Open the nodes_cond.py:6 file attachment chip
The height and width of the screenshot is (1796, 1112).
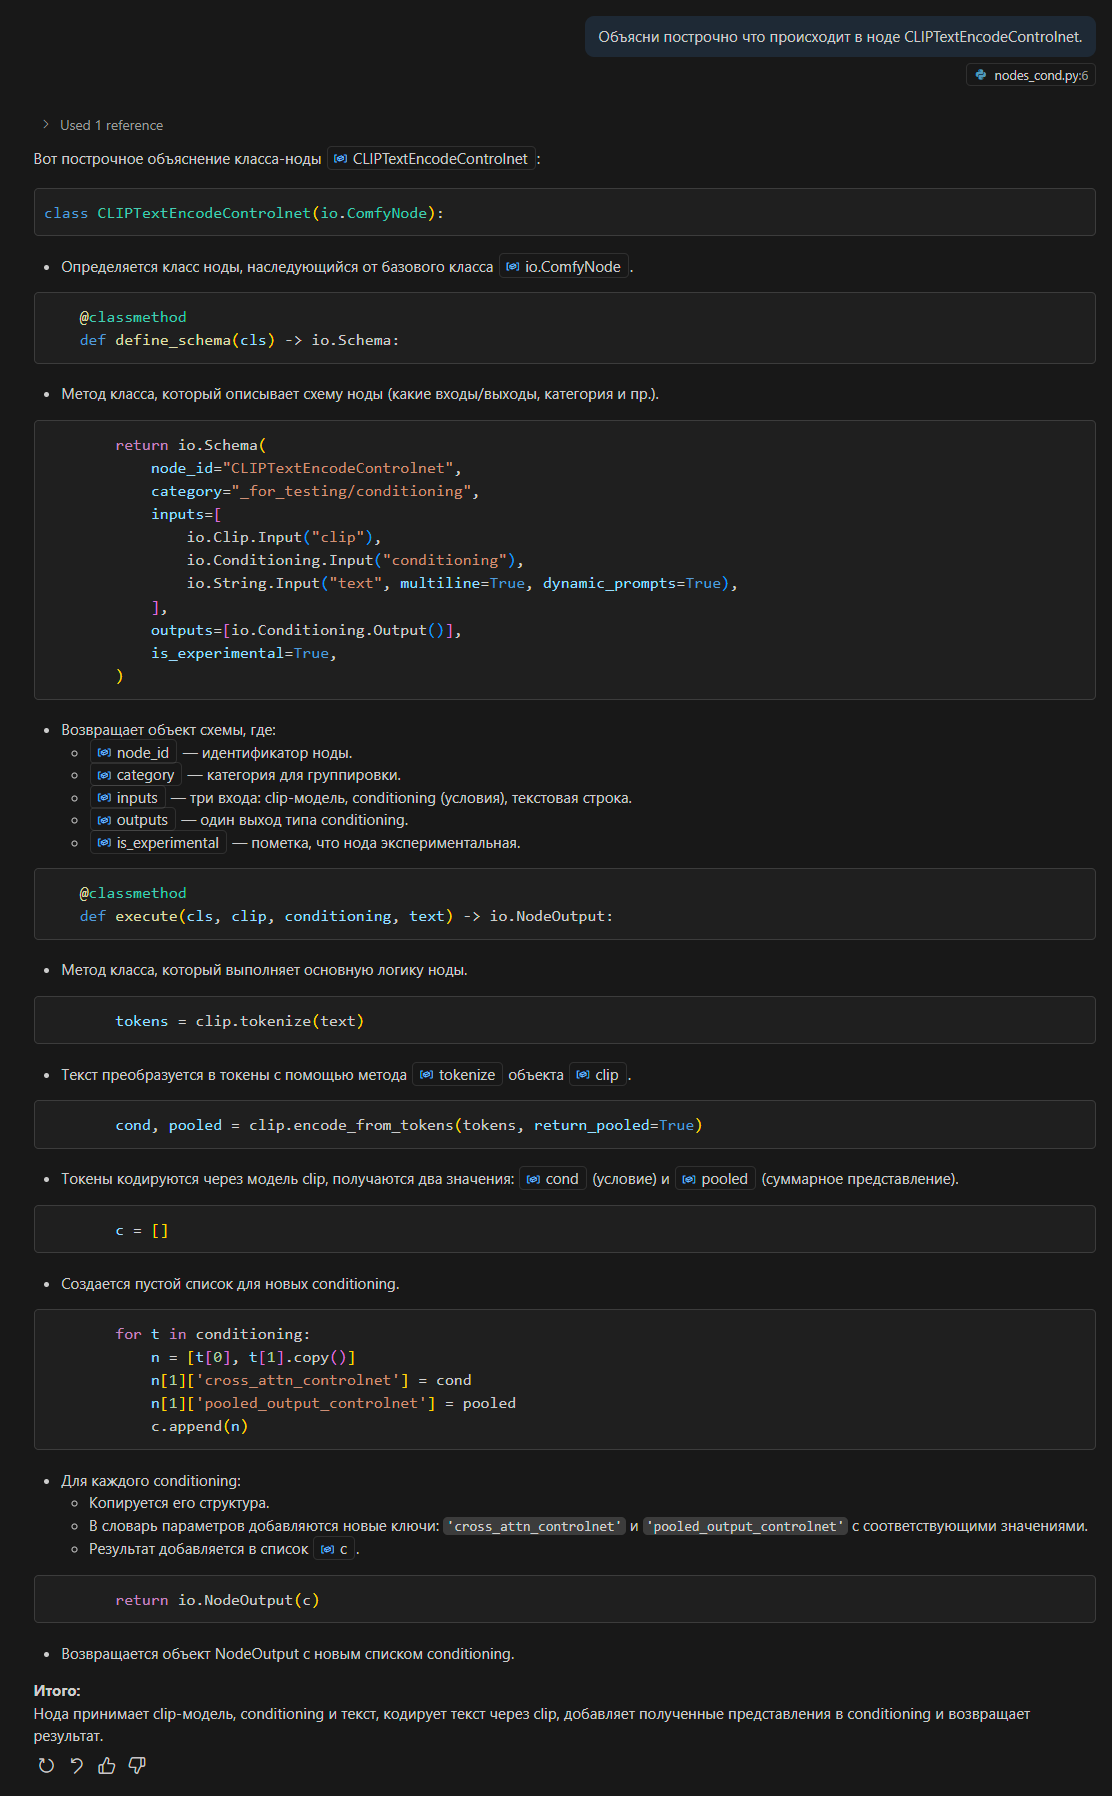[1031, 75]
